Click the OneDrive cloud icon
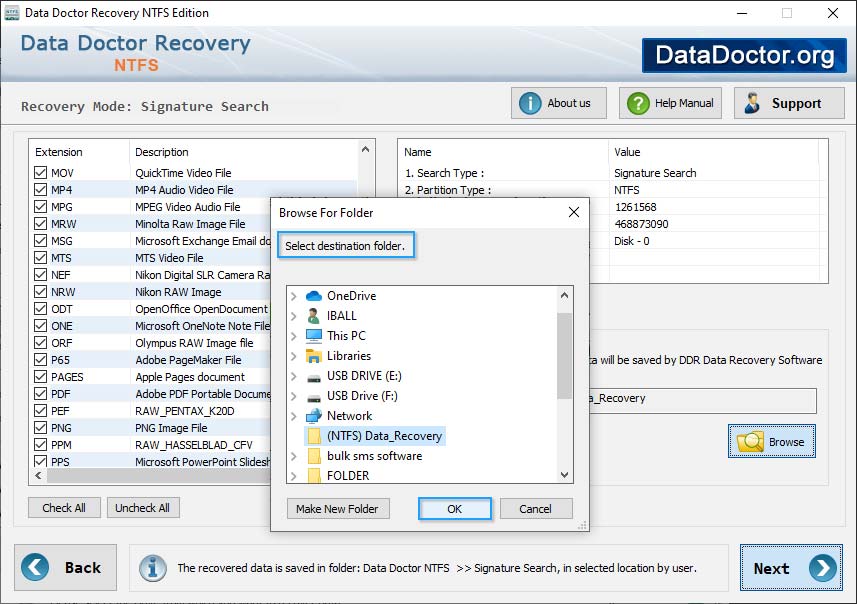The height and width of the screenshot is (604, 857). (314, 296)
